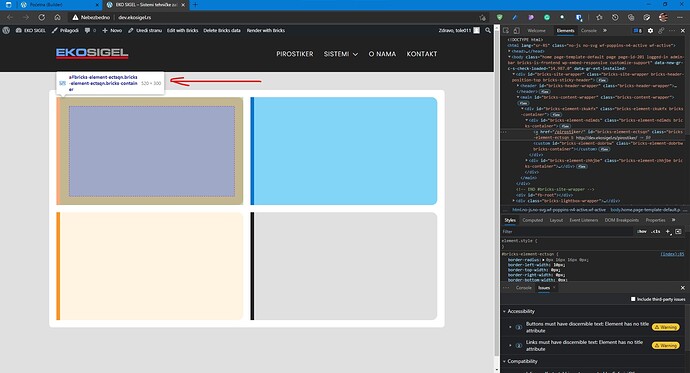Toggle the :hov element state panel
The image size is (690, 373).
pos(642,231)
